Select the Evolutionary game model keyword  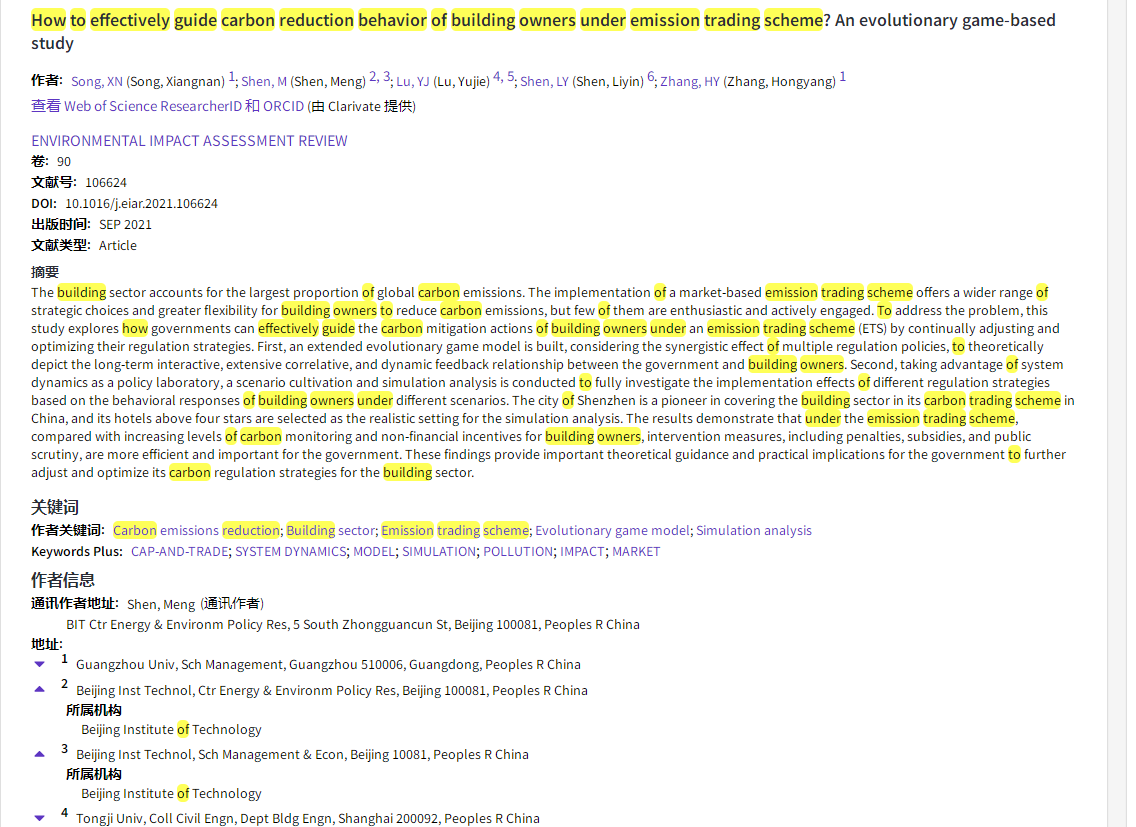point(612,531)
